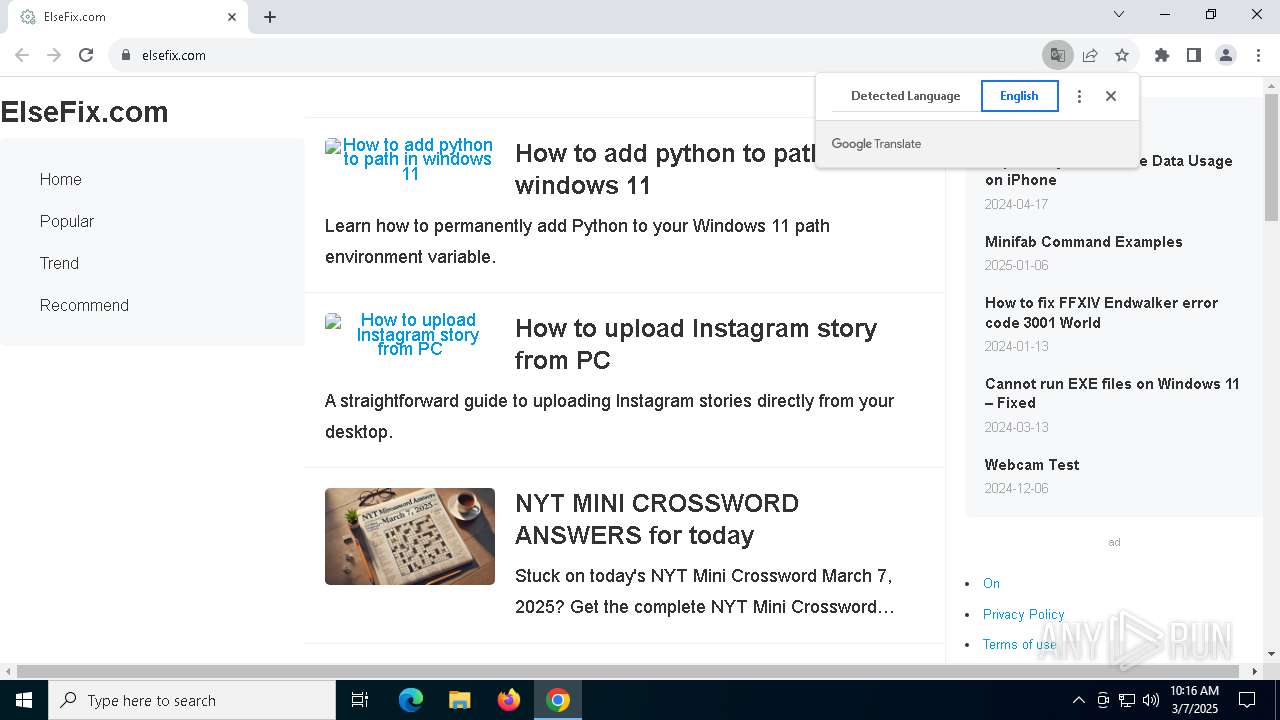Viewport: 1280px width, 720px height.
Task: Open network status in system tray
Action: click(x=1127, y=700)
